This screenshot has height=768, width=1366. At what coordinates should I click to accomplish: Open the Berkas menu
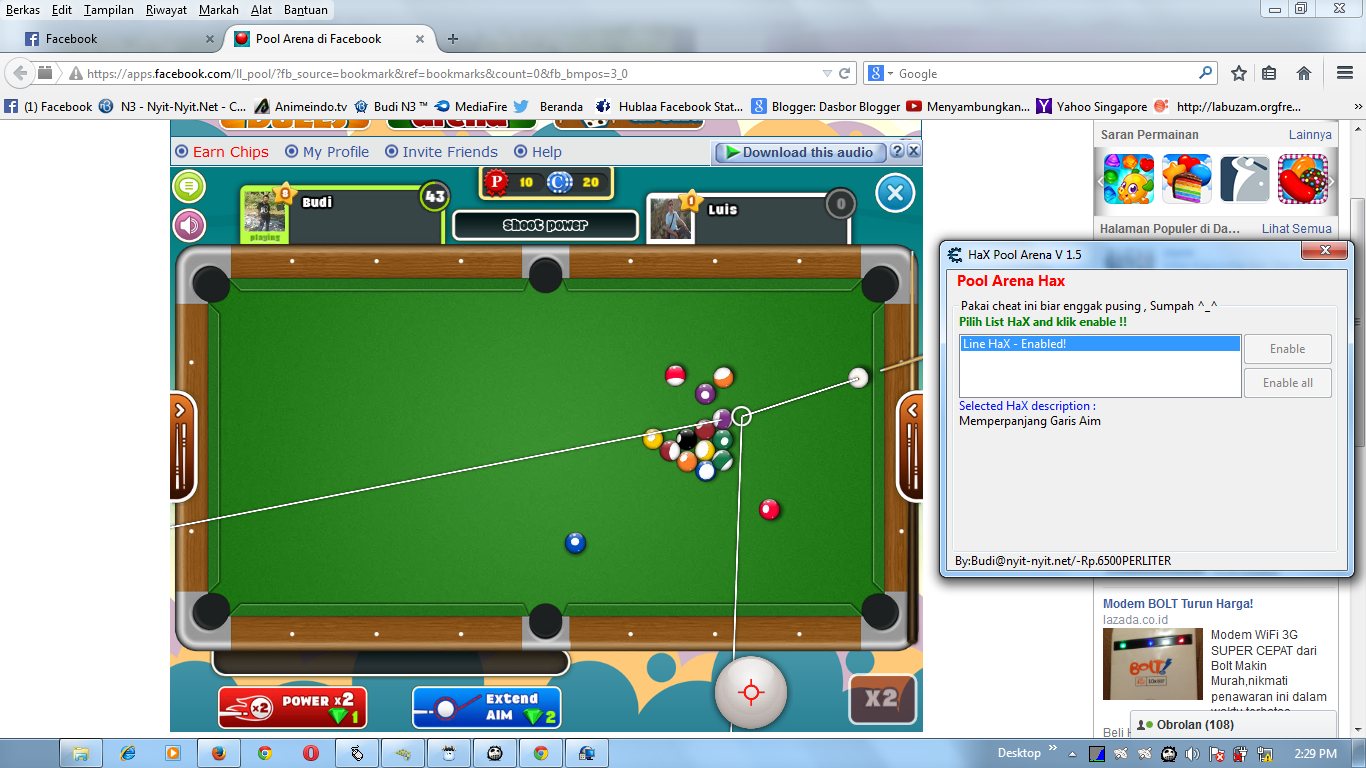pyautogui.click(x=23, y=10)
